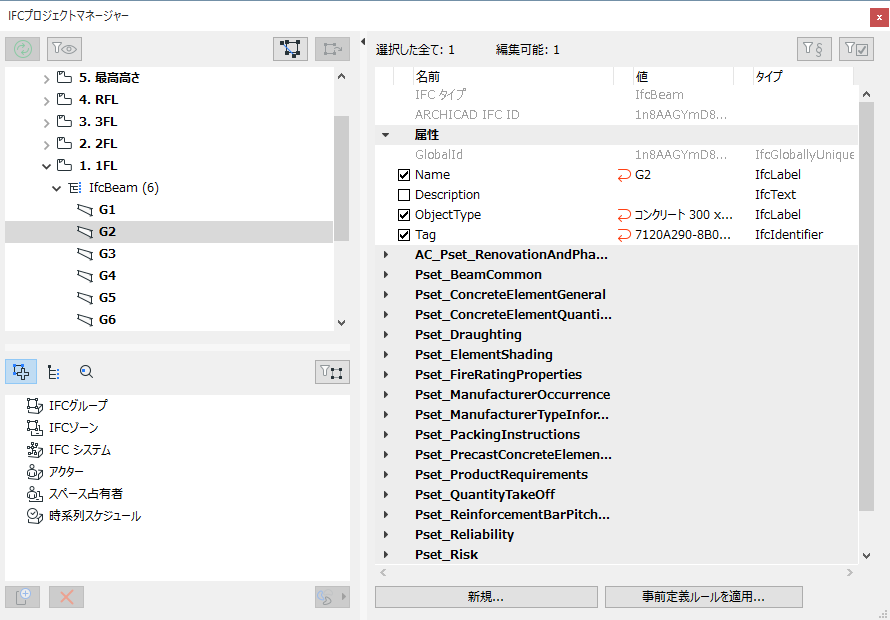Screen dimensions: 890x620
Task: Expand the 2. 2FL story node
Action: coord(47,145)
